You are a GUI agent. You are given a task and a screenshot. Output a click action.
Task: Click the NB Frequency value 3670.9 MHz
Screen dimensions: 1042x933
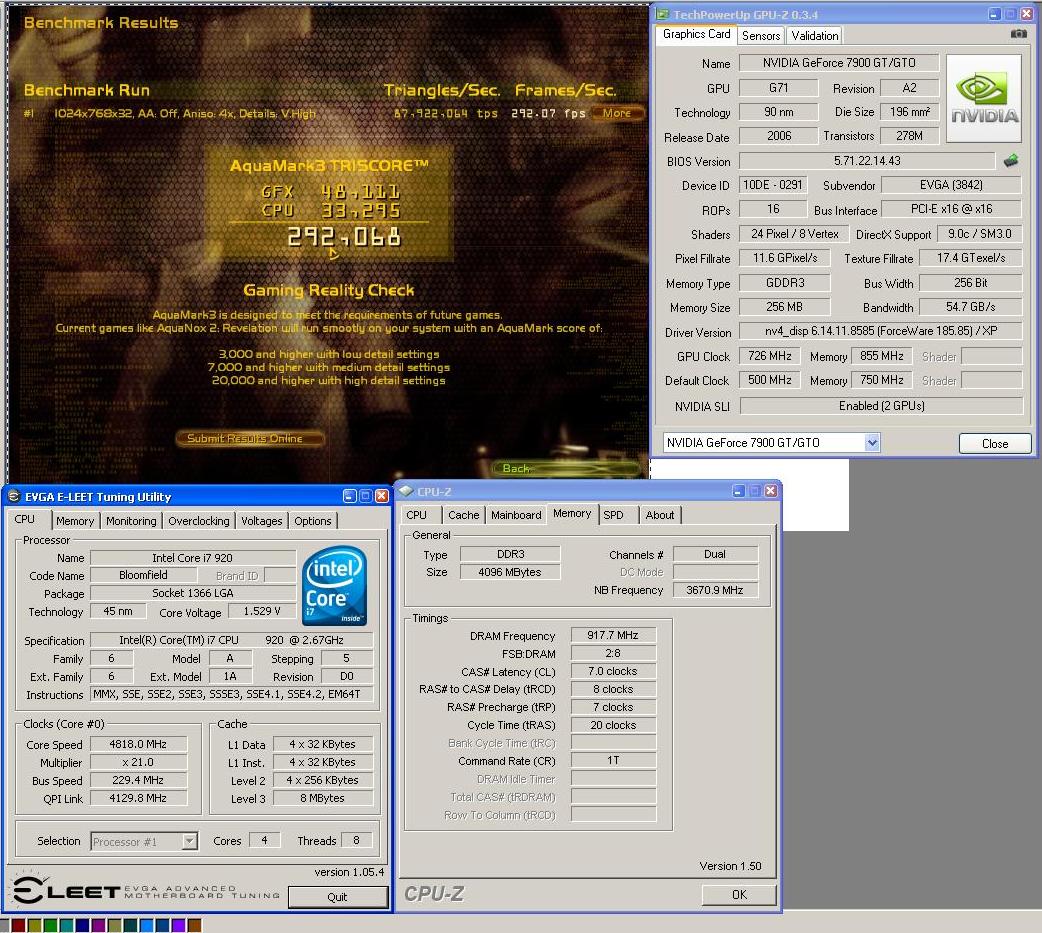(x=715, y=590)
